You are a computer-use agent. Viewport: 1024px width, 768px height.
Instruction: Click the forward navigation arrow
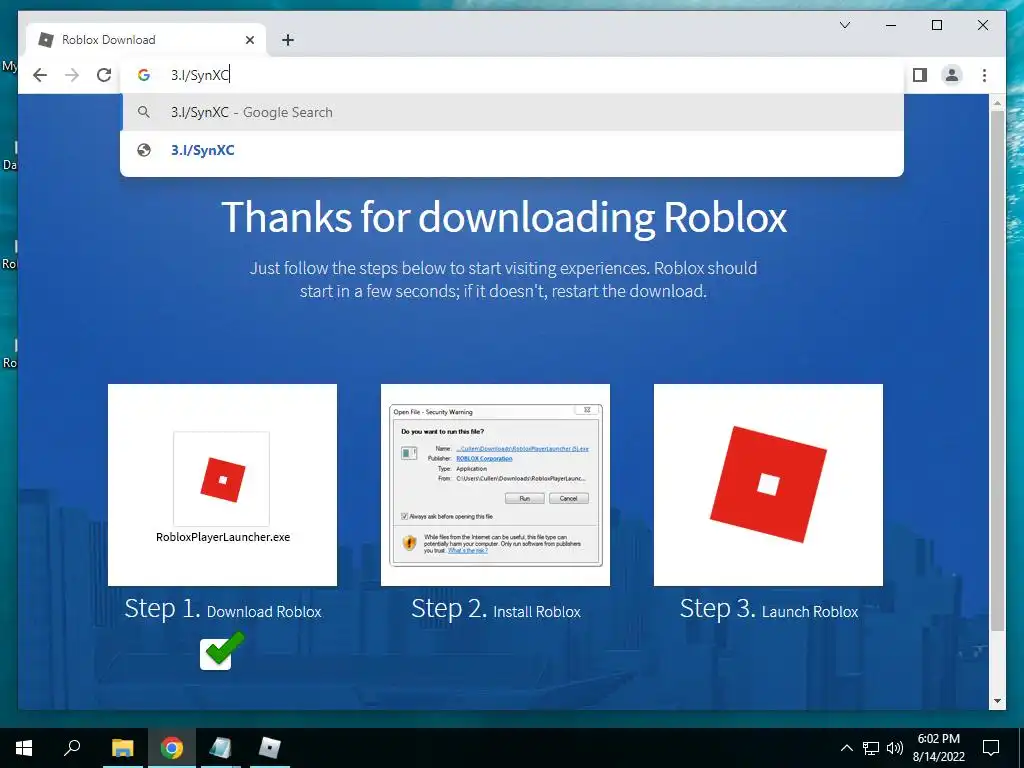(72, 75)
